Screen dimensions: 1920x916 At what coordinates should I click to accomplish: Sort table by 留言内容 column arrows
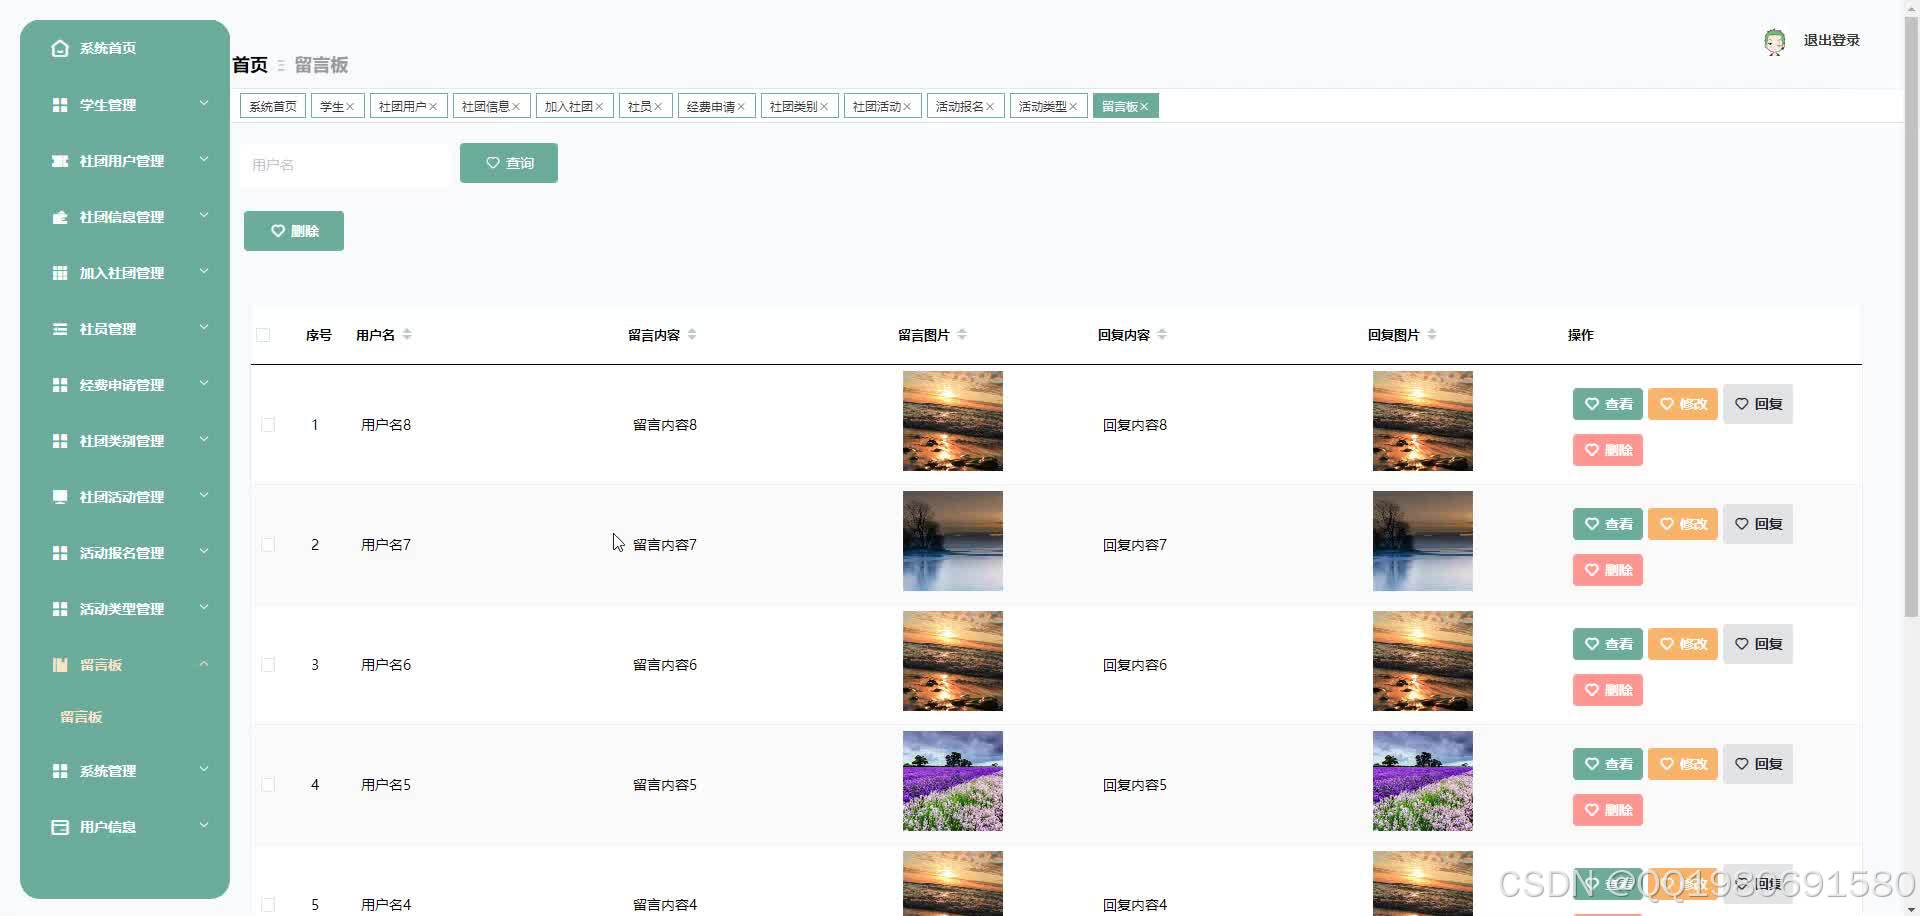coord(692,335)
